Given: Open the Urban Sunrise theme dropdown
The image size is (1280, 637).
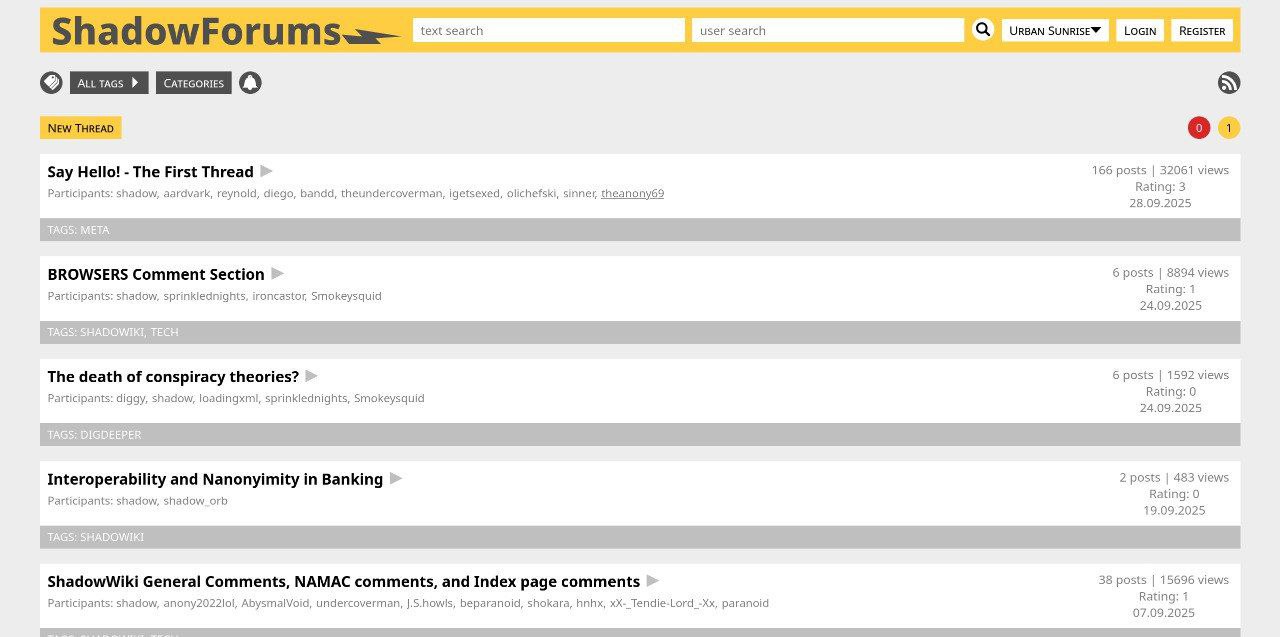Looking at the screenshot, I should tap(1054, 30).
